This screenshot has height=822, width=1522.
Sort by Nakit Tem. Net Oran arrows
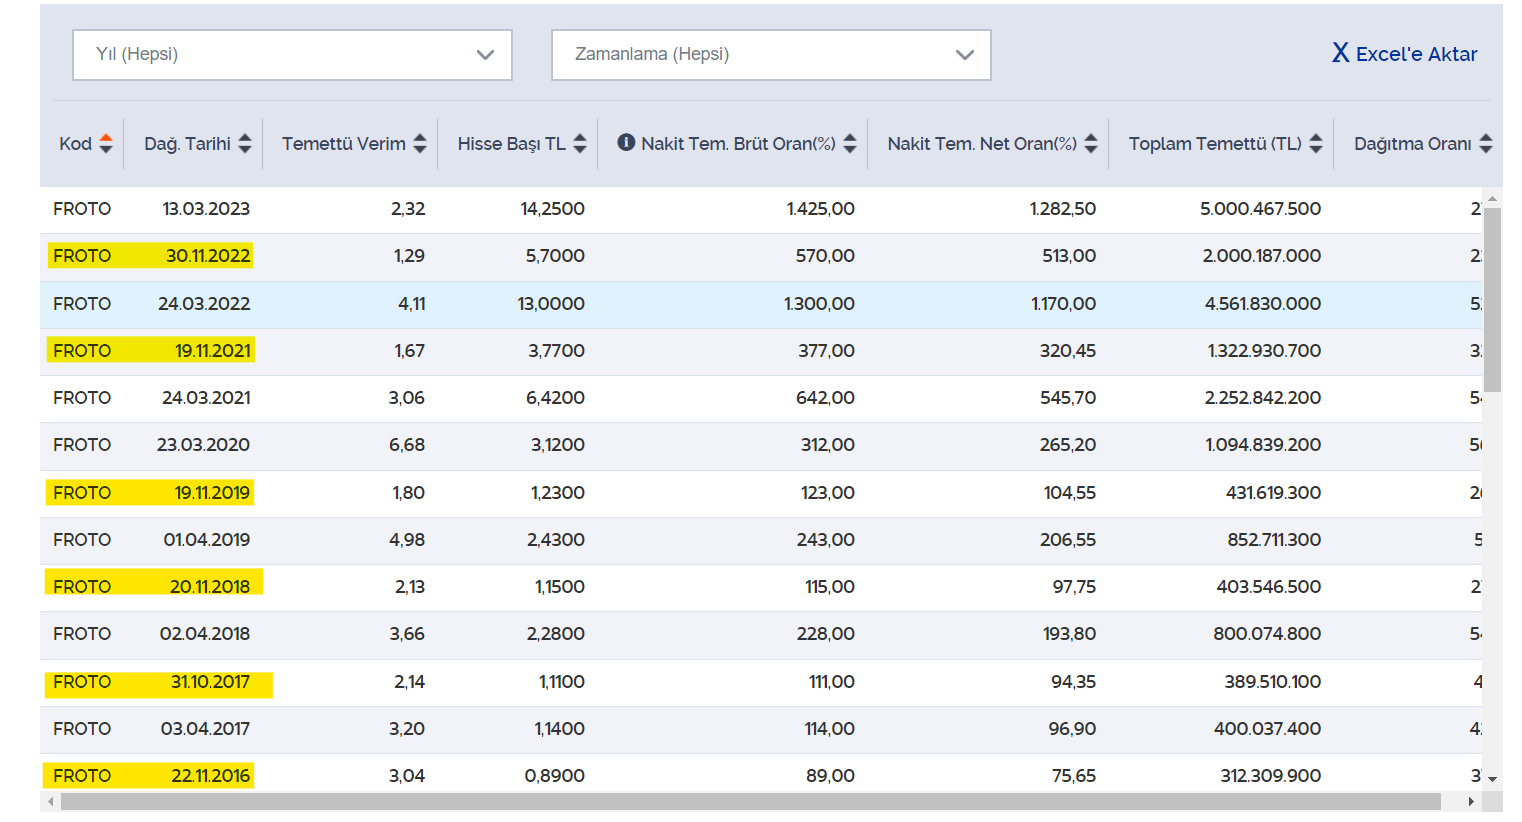pyautogui.click(x=1091, y=143)
